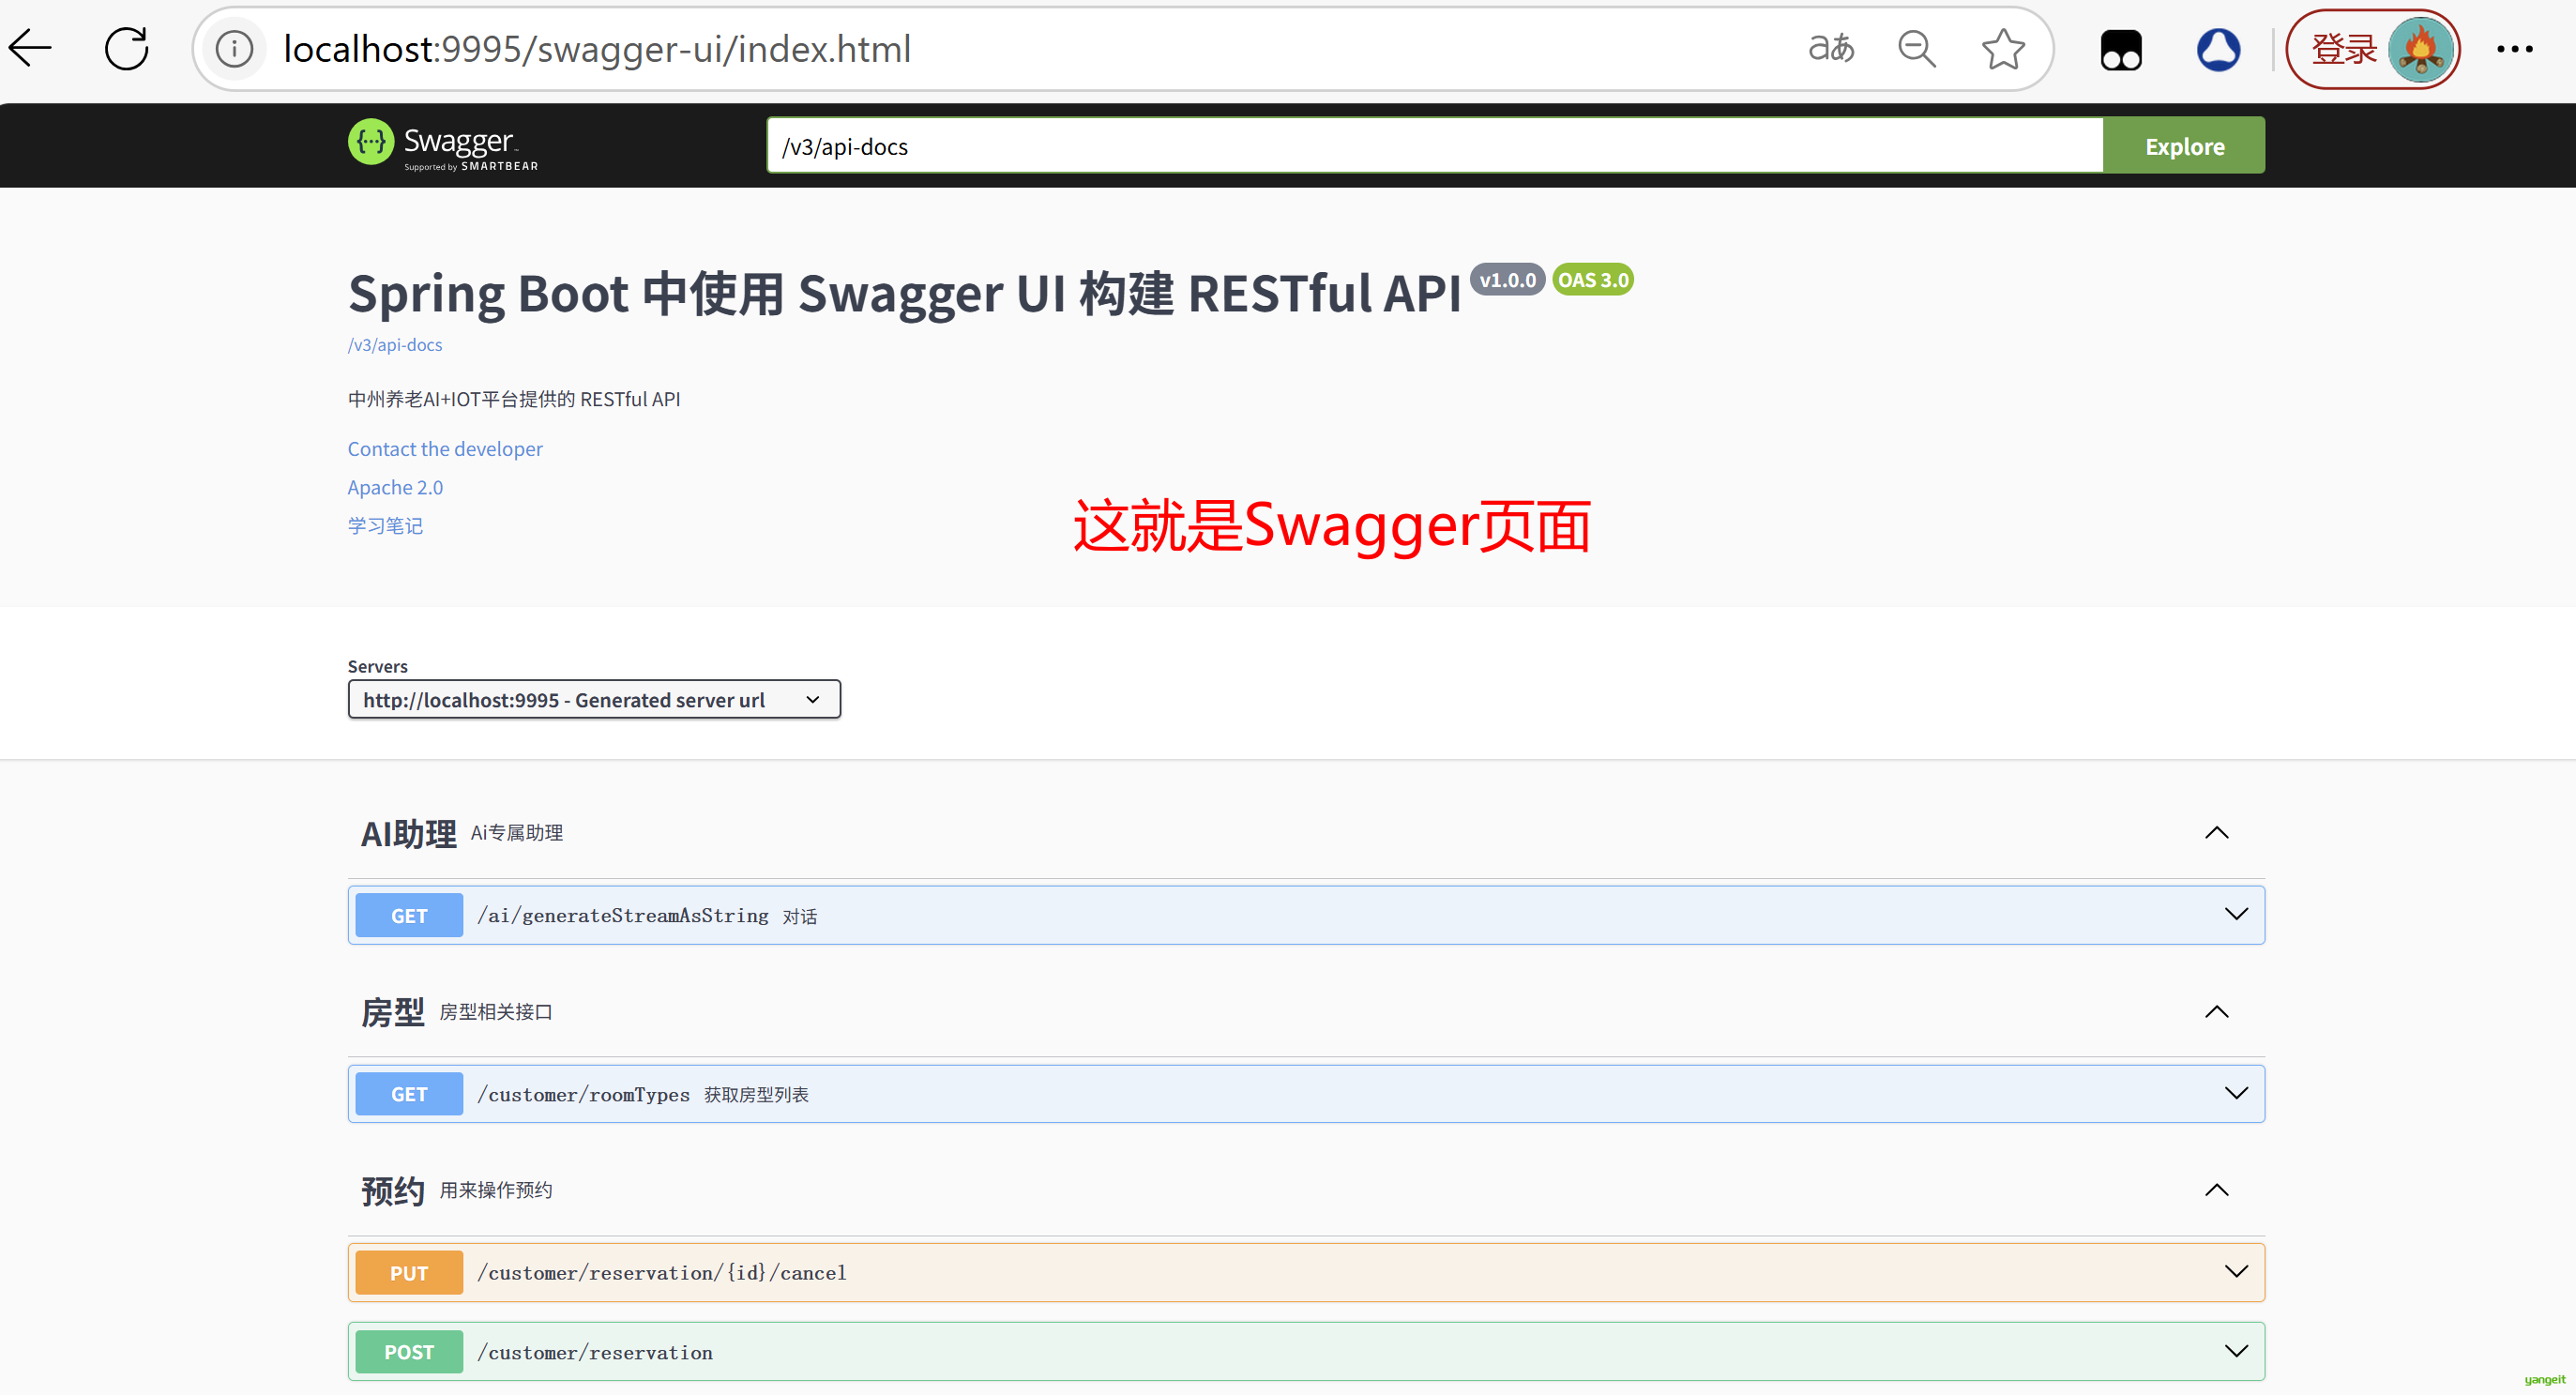Bookmark this page with the star icon

[2003, 48]
